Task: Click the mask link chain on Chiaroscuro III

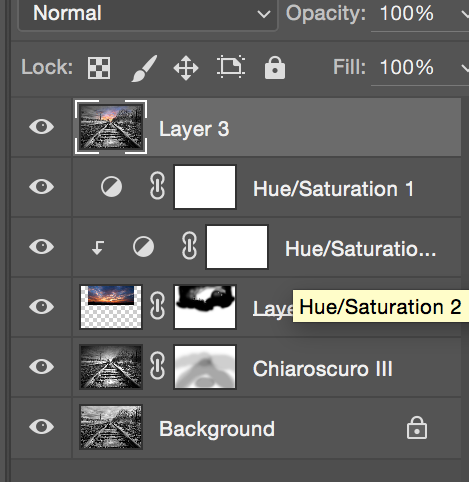Action: pyautogui.click(x=157, y=366)
